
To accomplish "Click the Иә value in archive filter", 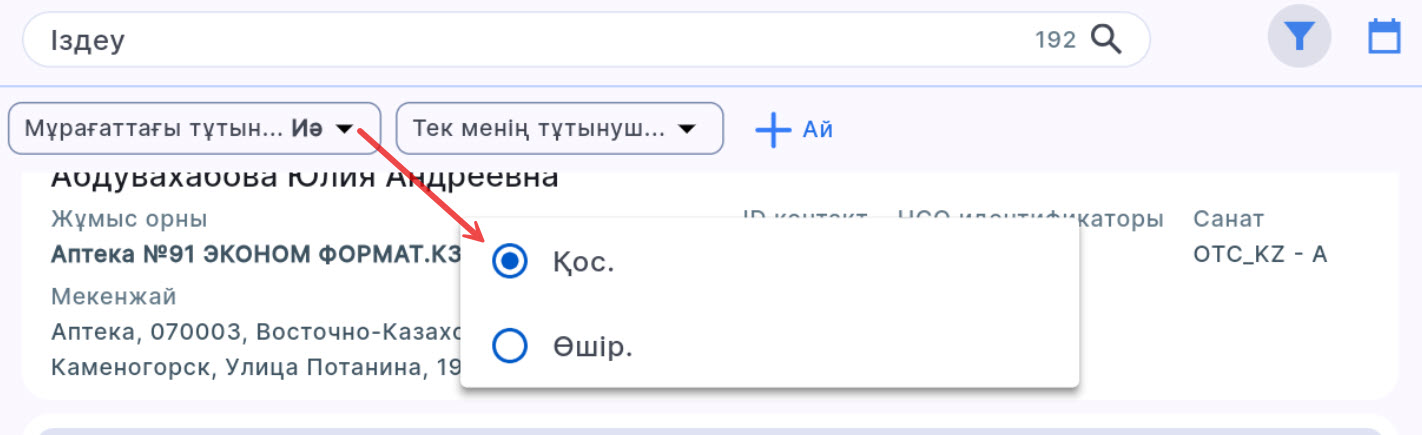I will click(x=307, y=129).
